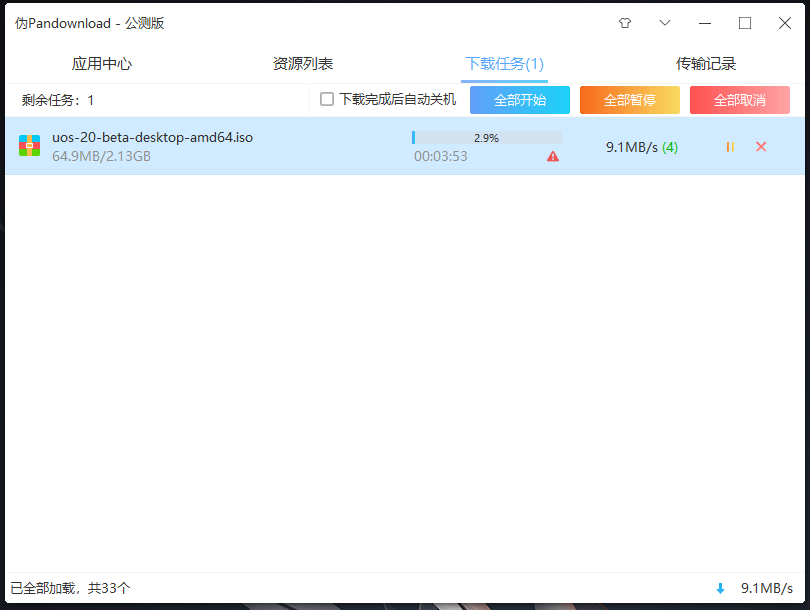Click the 2.9% download progress bar
The image size is (810, 610).
[487, 138]
